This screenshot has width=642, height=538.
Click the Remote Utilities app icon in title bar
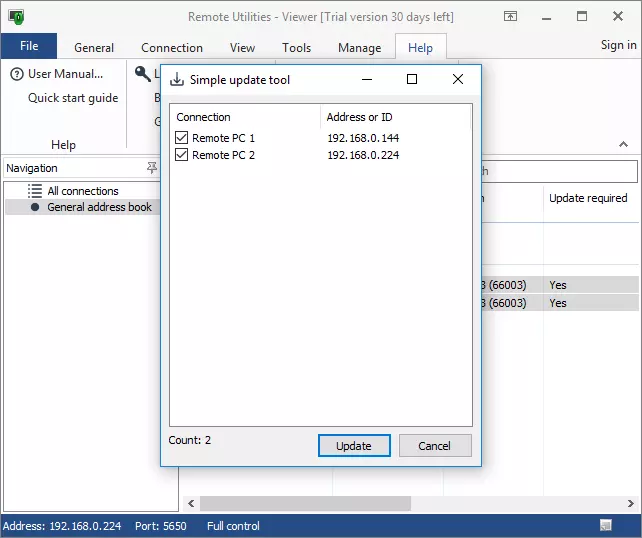coord(16,17)
